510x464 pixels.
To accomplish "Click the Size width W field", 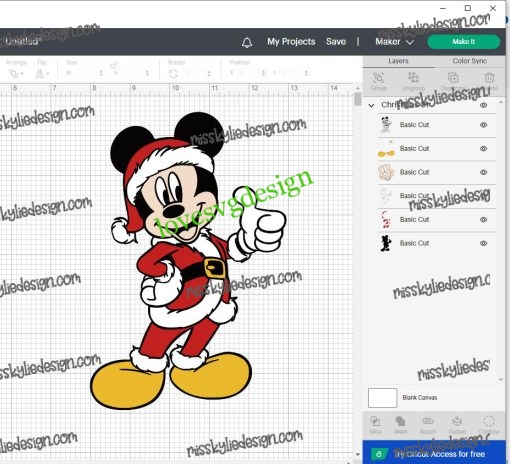I will (84, 73).
